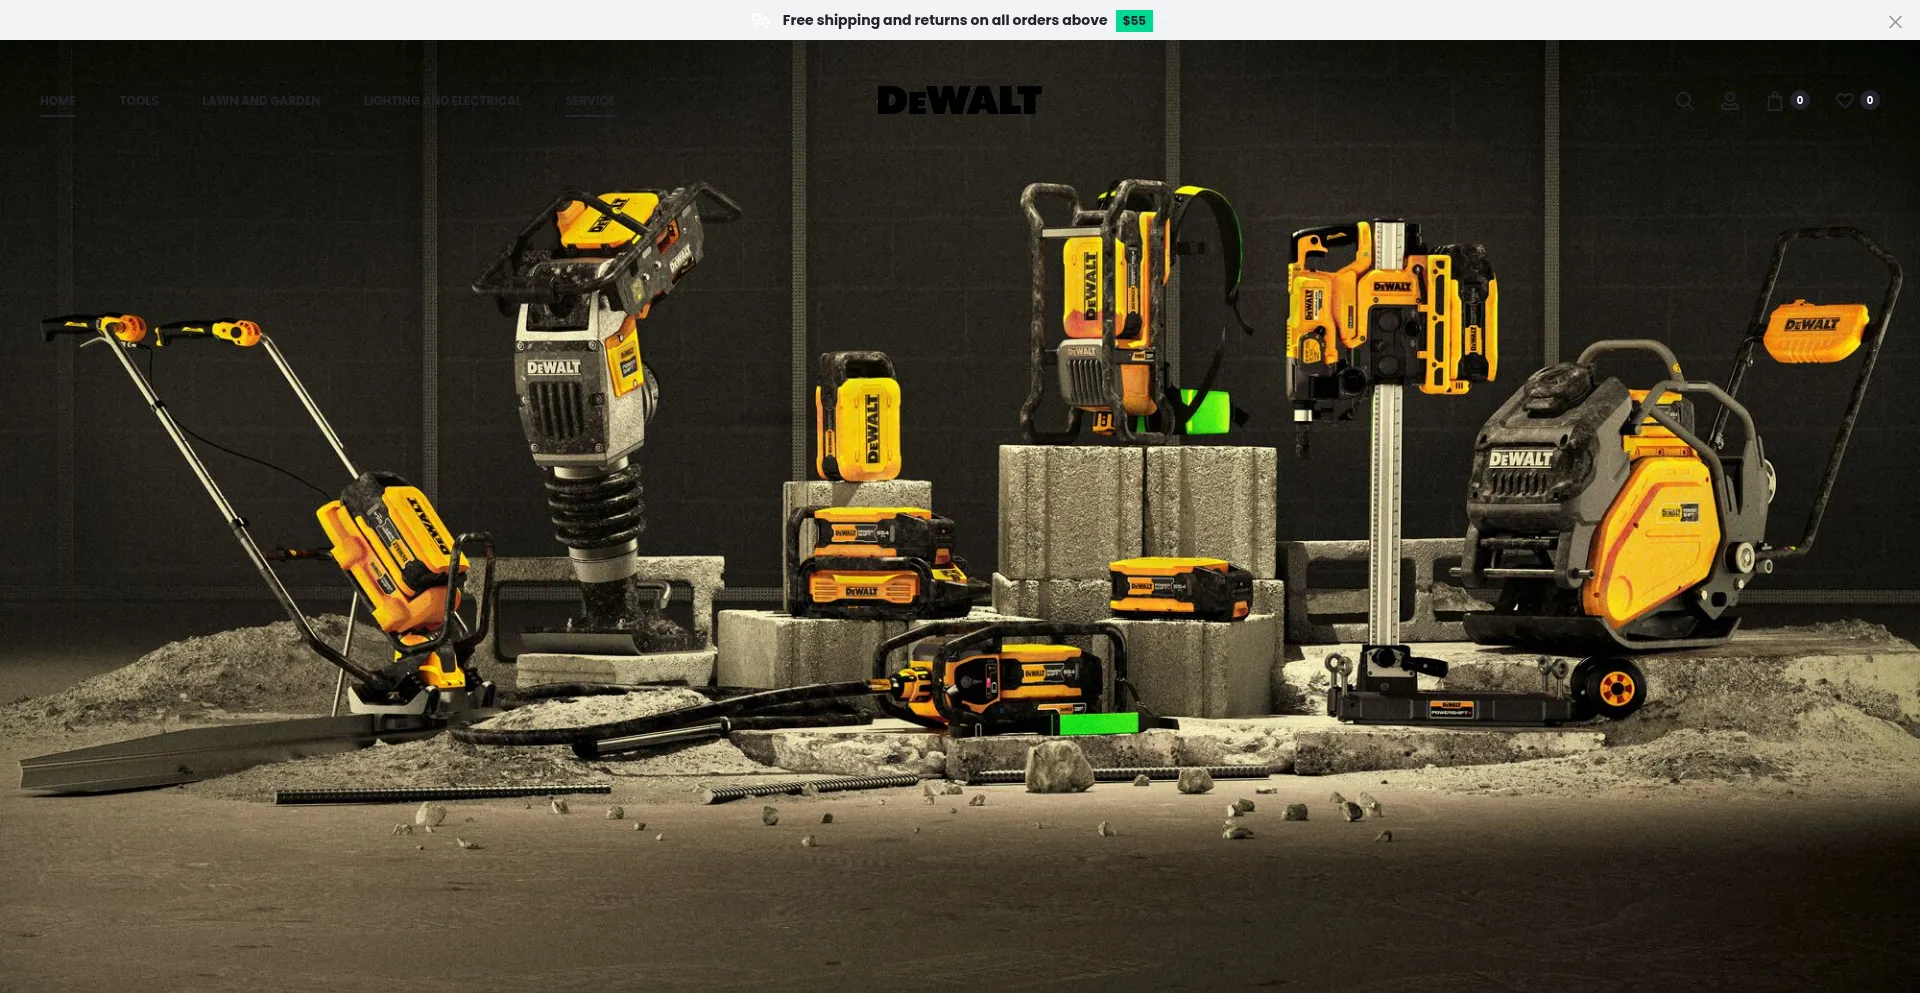
Task: Click the user account icon
Action: [x=1729, y=101]
